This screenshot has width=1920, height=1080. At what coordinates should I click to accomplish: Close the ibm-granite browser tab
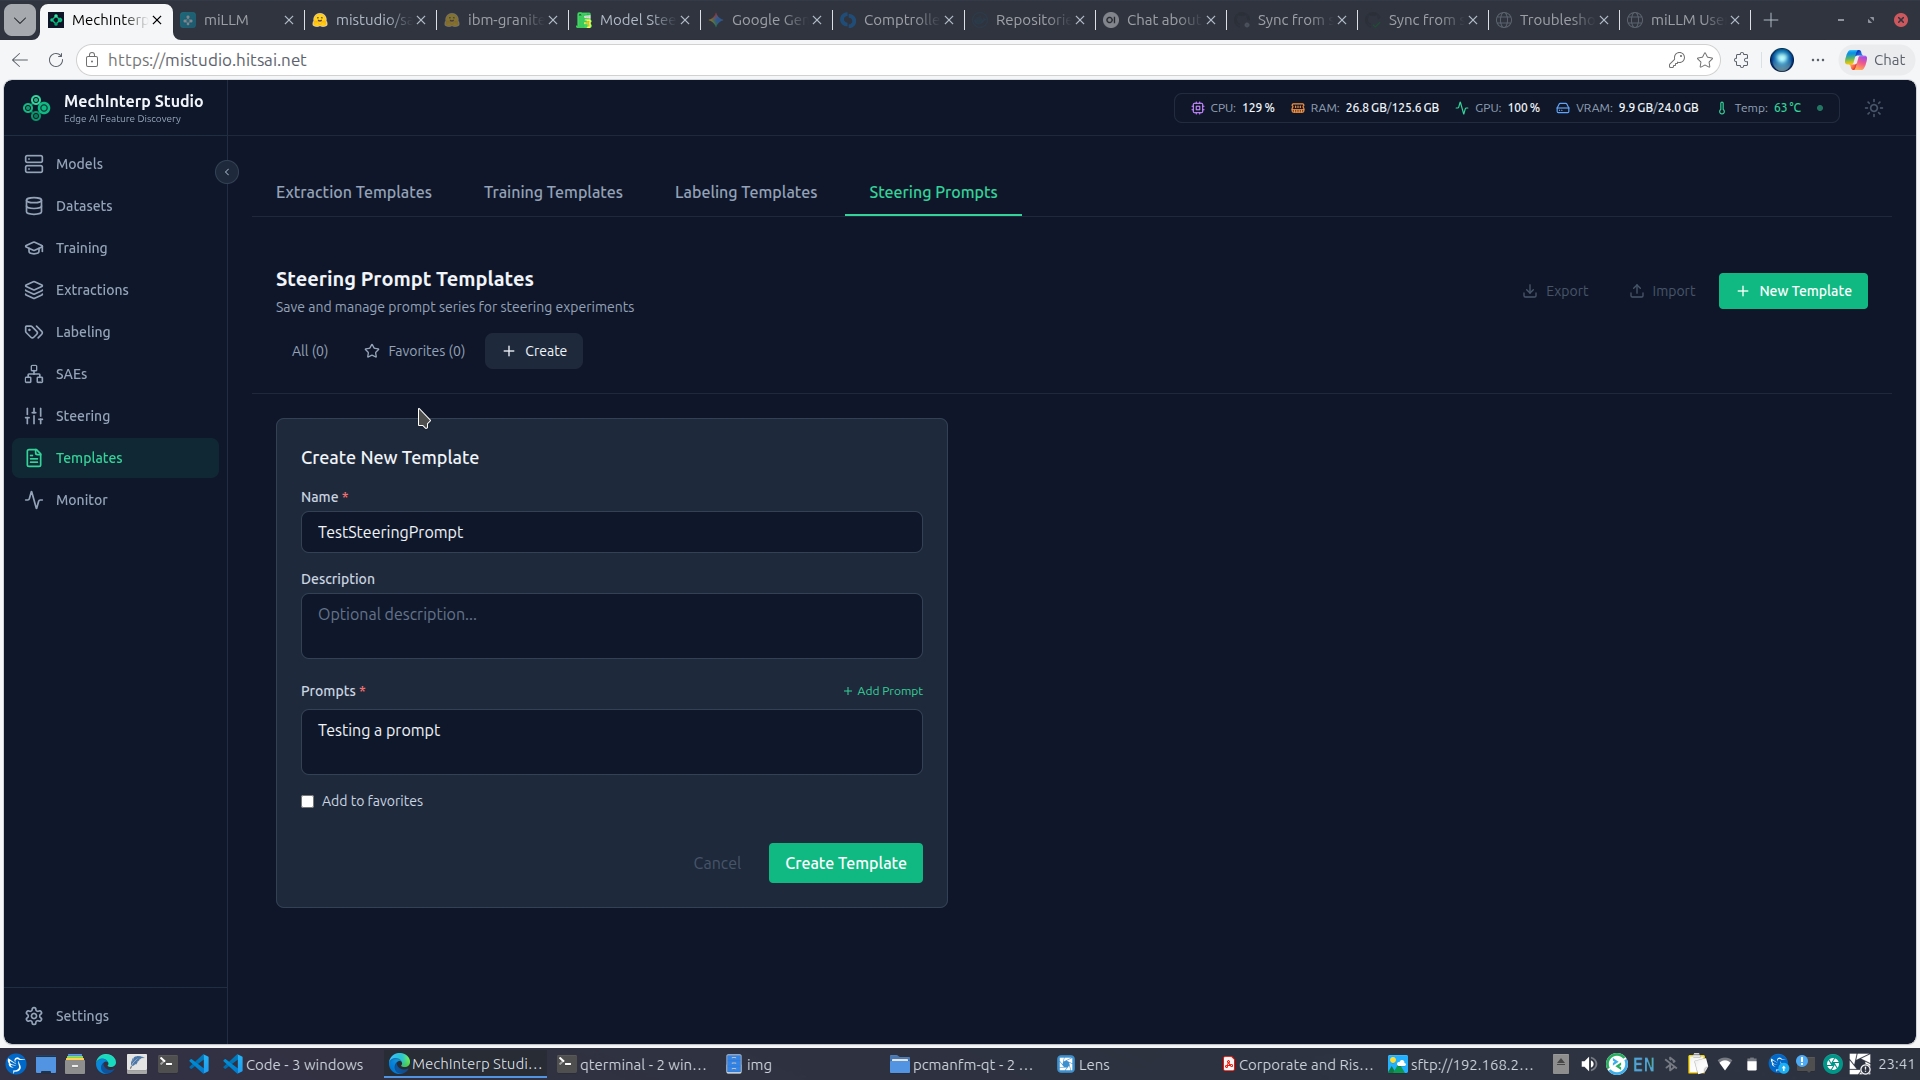coord(553,20)
